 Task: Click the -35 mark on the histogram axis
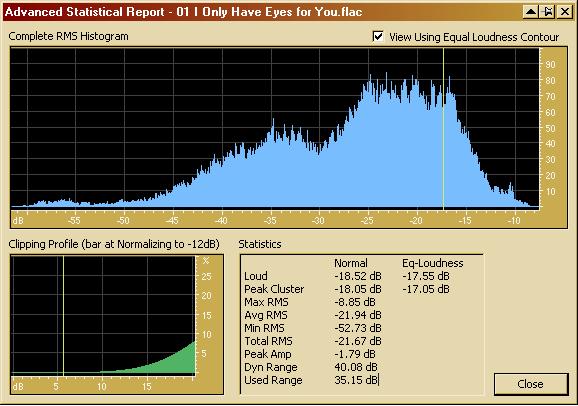coord(270,221)
